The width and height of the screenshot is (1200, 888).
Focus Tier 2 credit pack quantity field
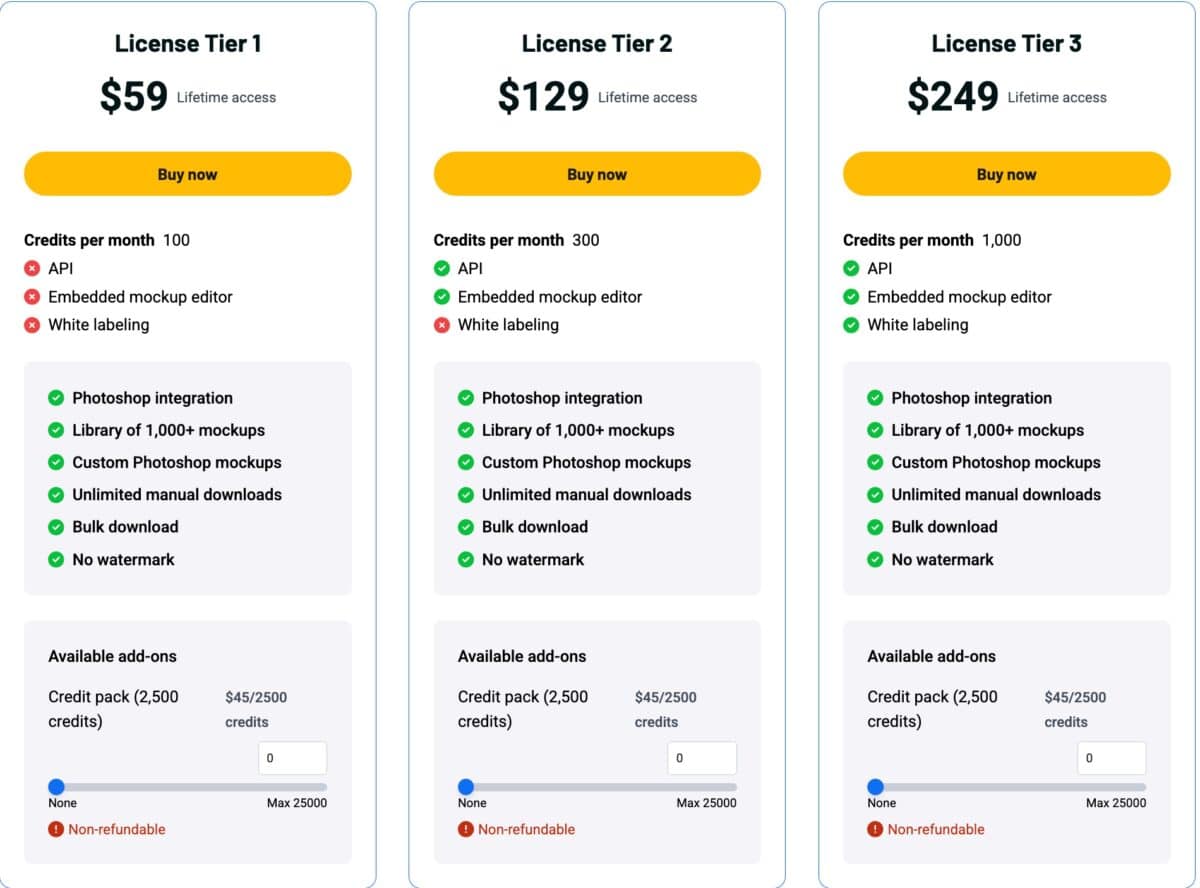702,758
